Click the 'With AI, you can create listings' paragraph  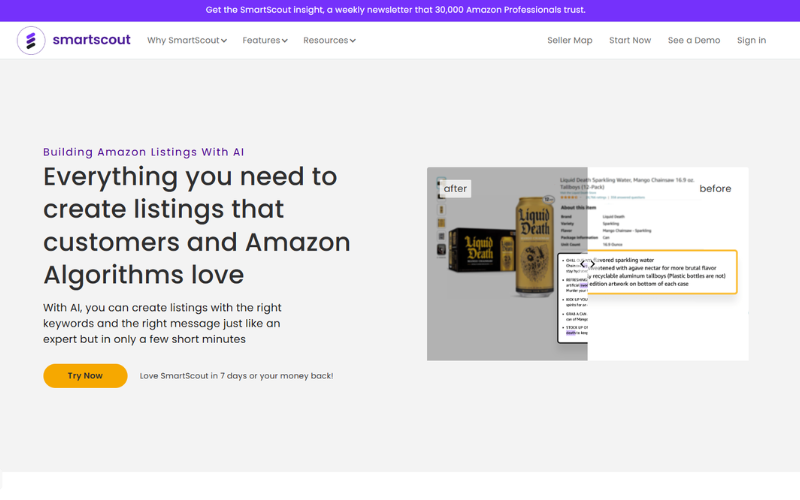tap(162, 323)
